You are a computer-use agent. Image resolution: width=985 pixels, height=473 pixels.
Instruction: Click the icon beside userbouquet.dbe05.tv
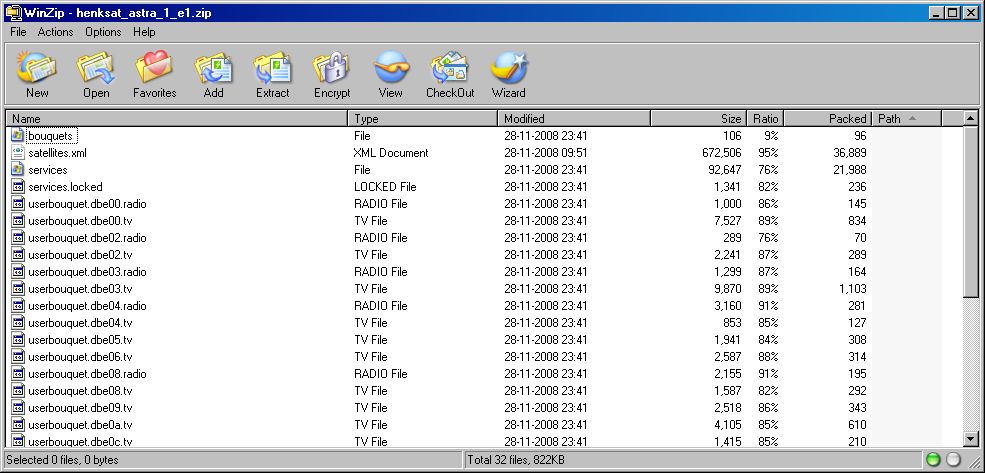(18, 339)
